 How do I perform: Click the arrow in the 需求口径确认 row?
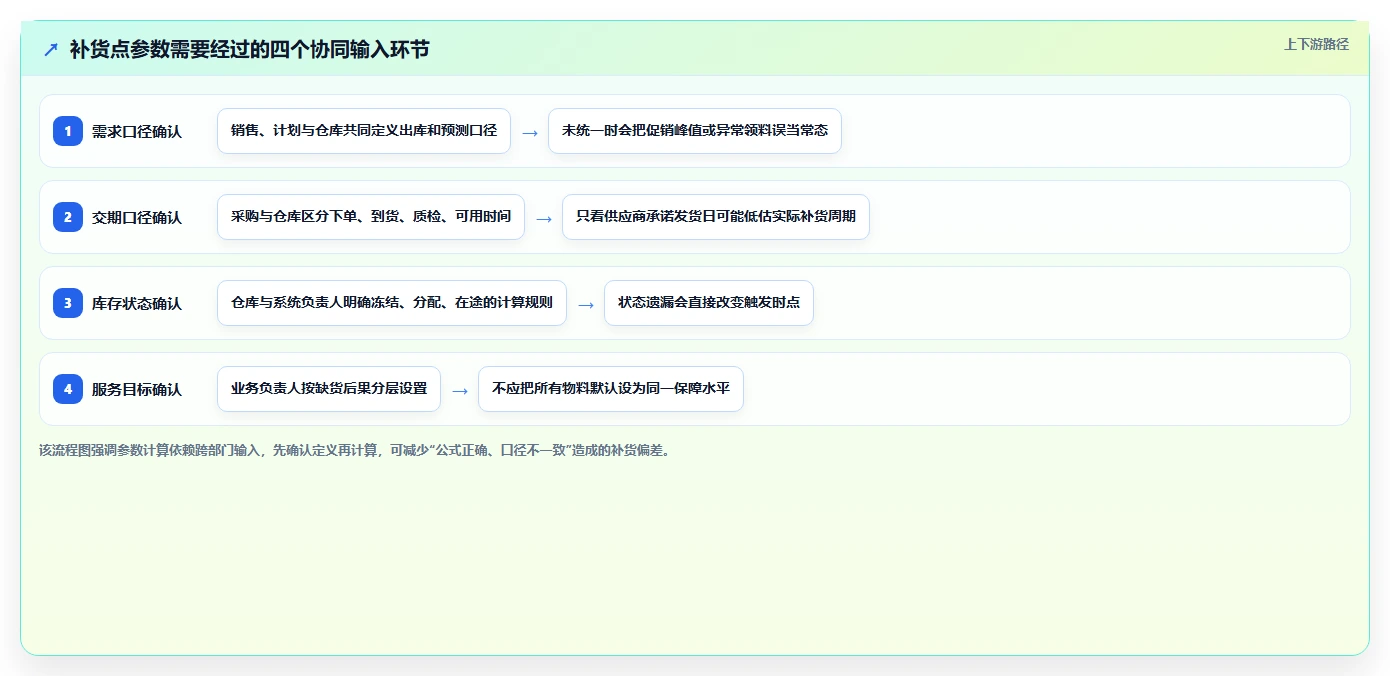pos(530,132)
